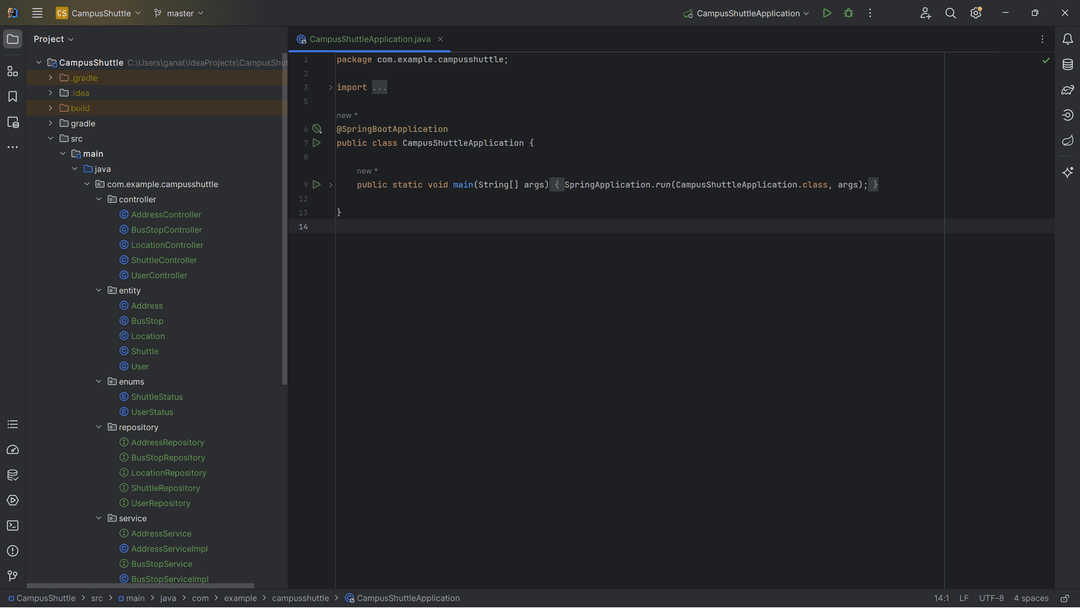This screenshot has width=1080, height=608.
Task: Run CampusShuttleApplication with the green play icon
Action: [827, 13]
